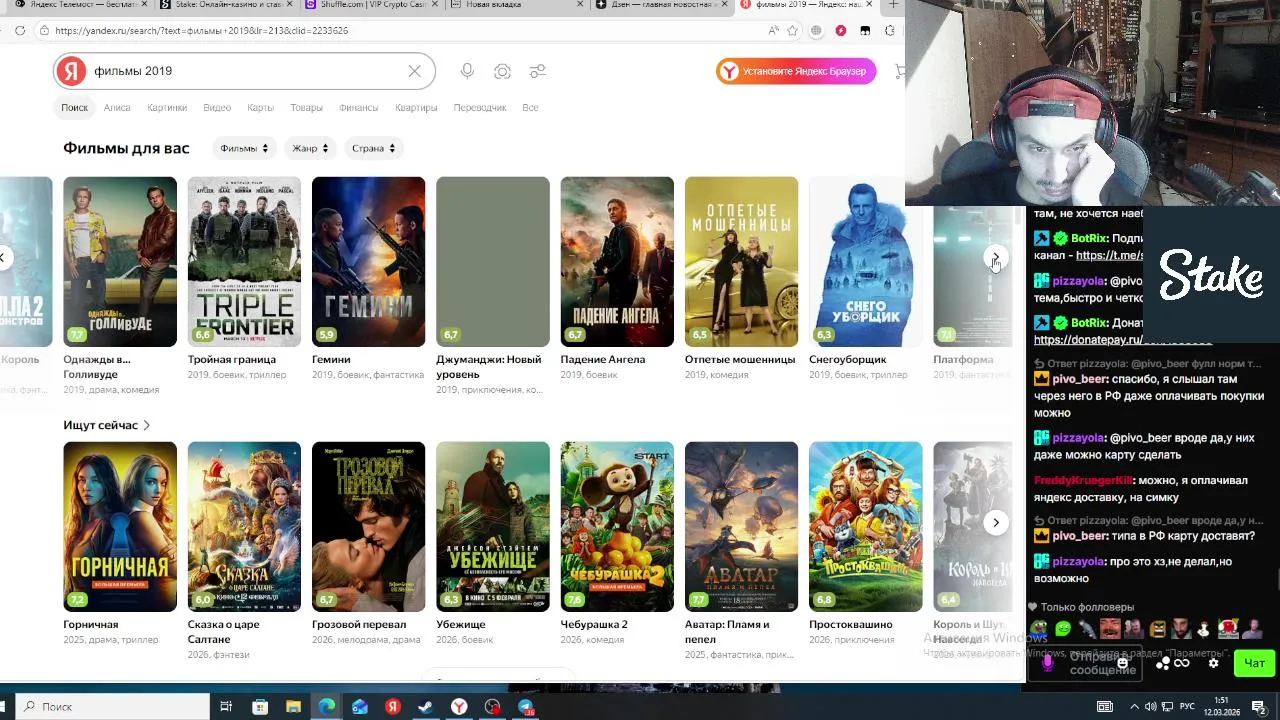
Task: Open the 'Горничная' movie poster
Action: point(120,527)
